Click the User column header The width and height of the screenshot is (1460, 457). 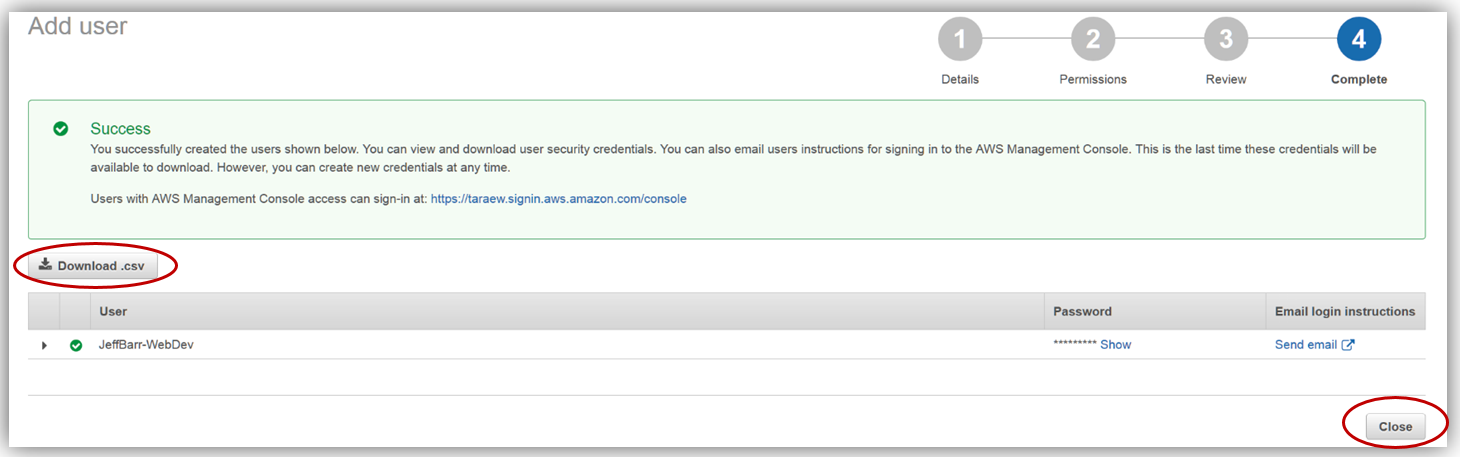(x=113, y=311)
